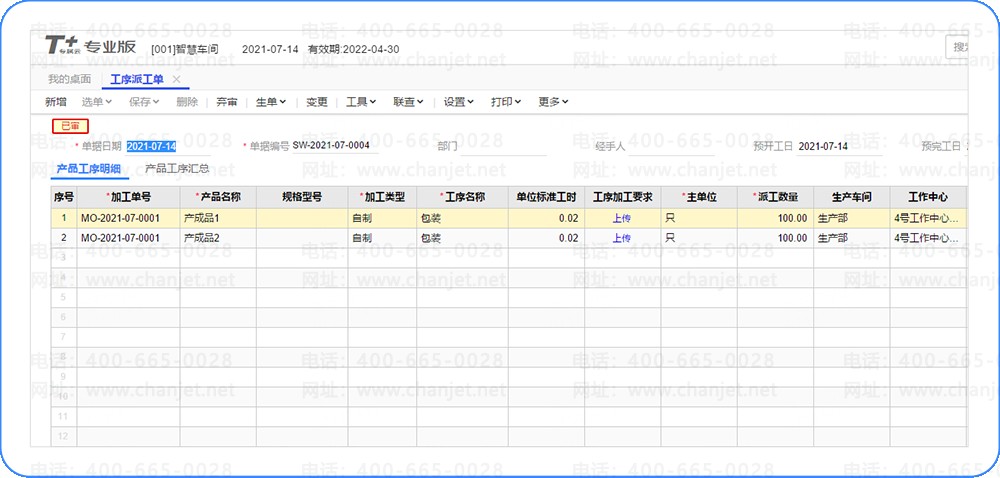This screenshot has width=1000, height=478.
Task: Close the 工序派工单 tab
Action: click(177, 80)
